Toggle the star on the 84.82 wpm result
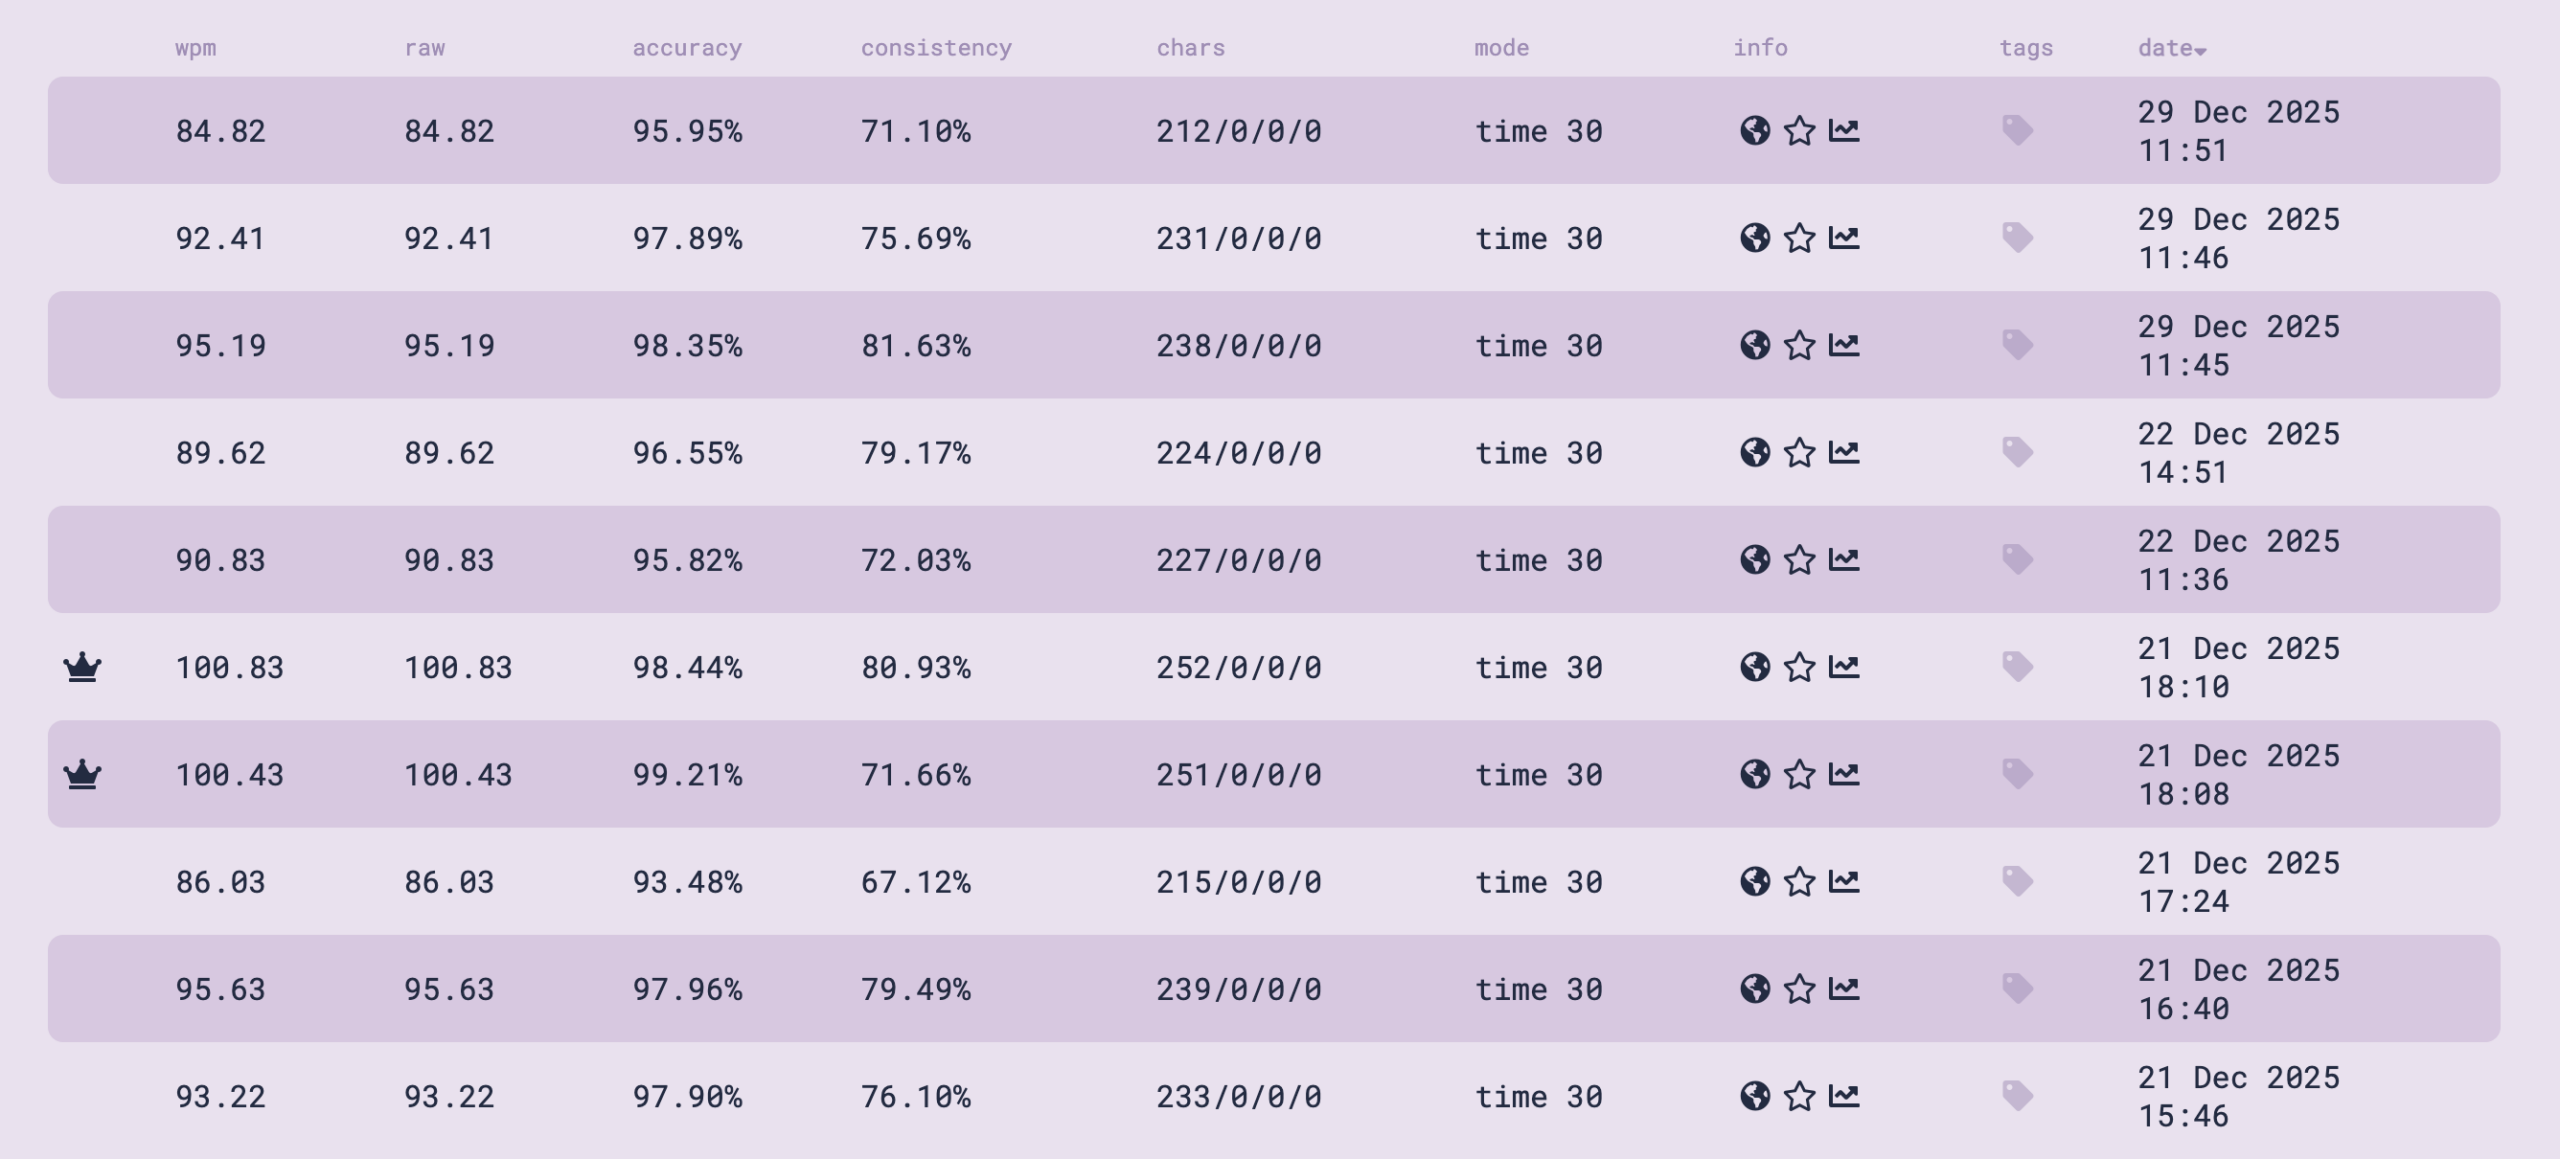Screen dimensions: 2560x1159 coord(1799,131)
